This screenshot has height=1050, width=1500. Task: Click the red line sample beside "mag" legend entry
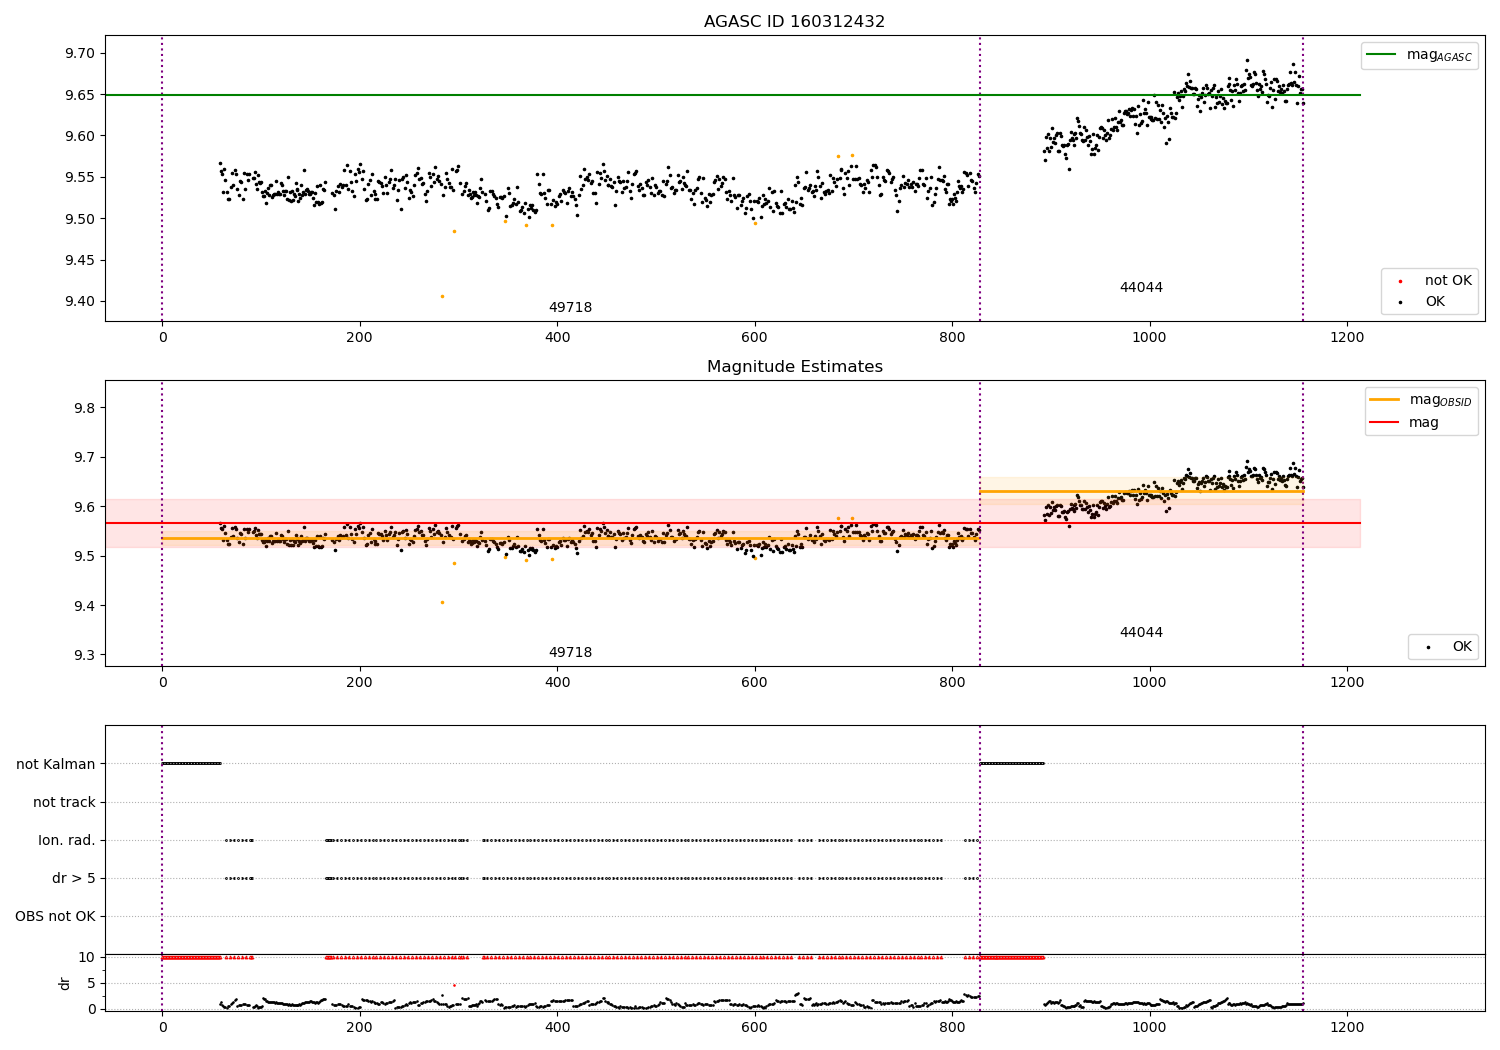1384,422
